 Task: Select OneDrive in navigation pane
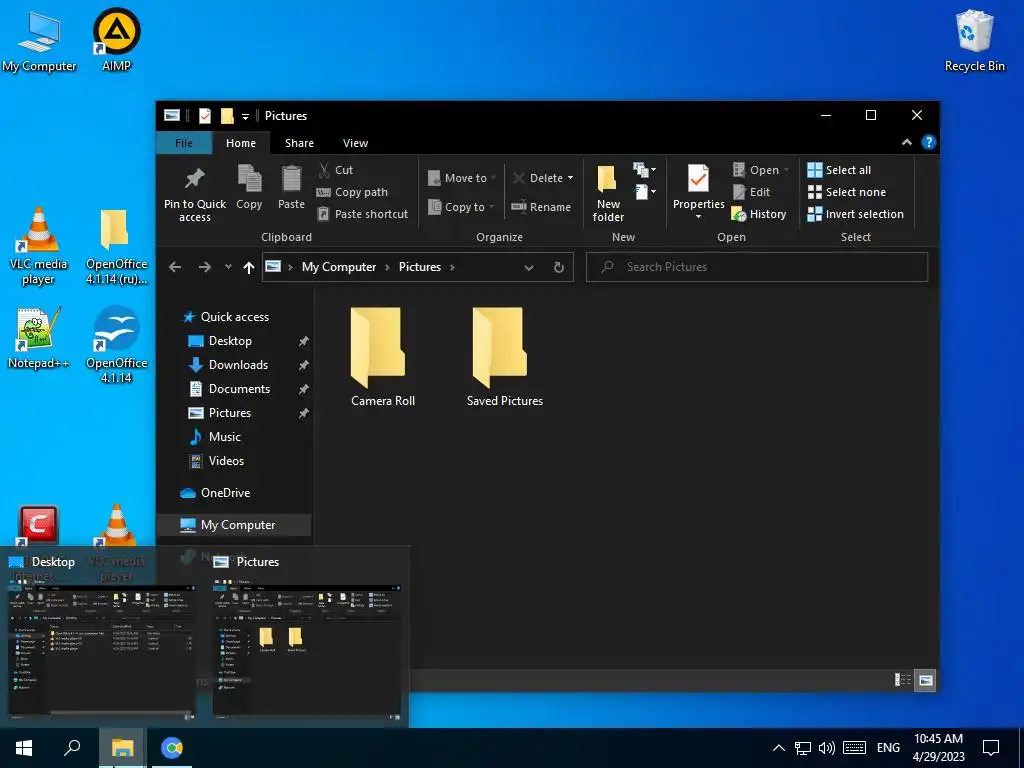pos(225,493)
